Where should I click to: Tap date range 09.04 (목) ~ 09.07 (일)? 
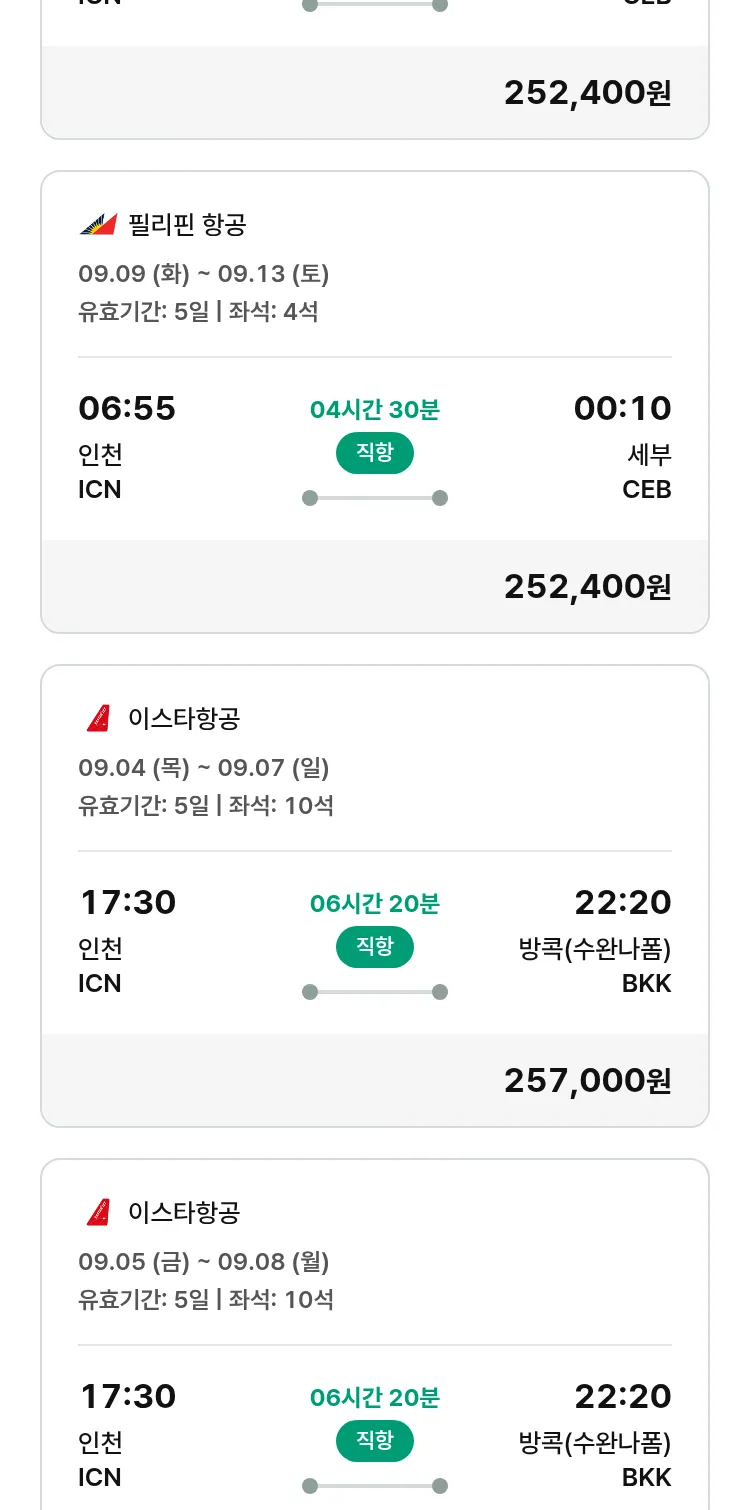(x=204, y=767)
